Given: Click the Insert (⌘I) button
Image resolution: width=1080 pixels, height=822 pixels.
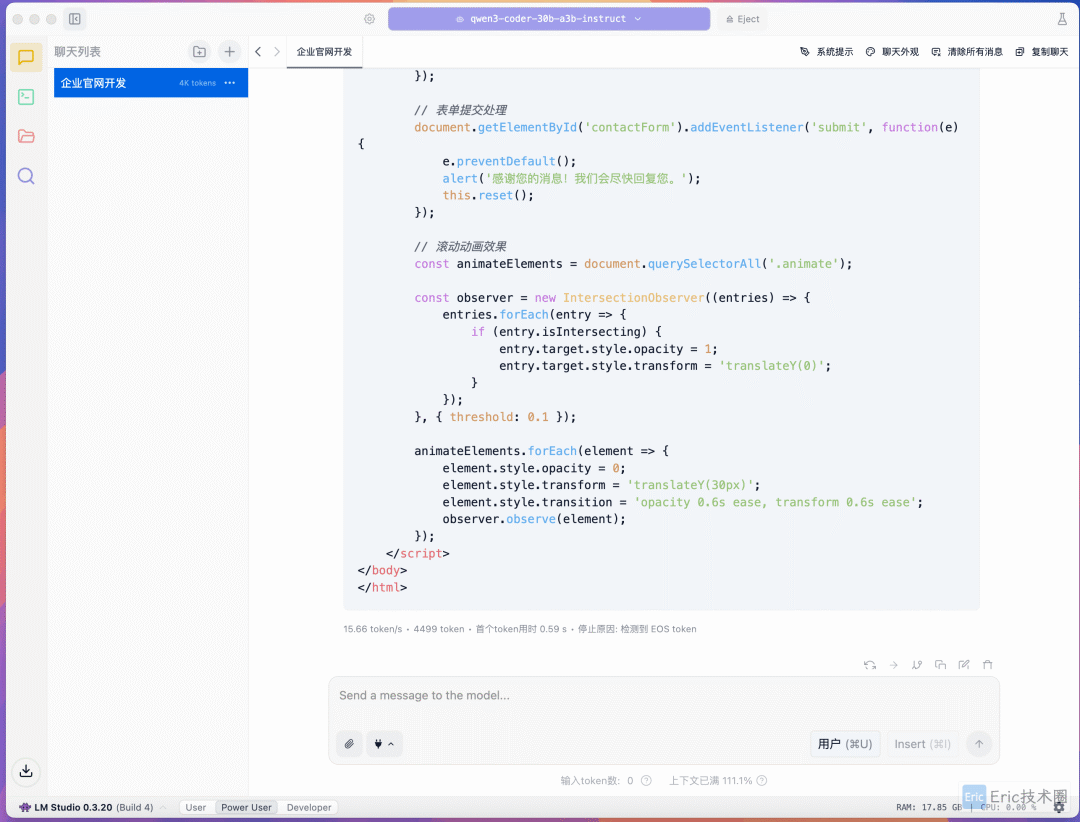Looking at the screenshot, I should [922, 744].
